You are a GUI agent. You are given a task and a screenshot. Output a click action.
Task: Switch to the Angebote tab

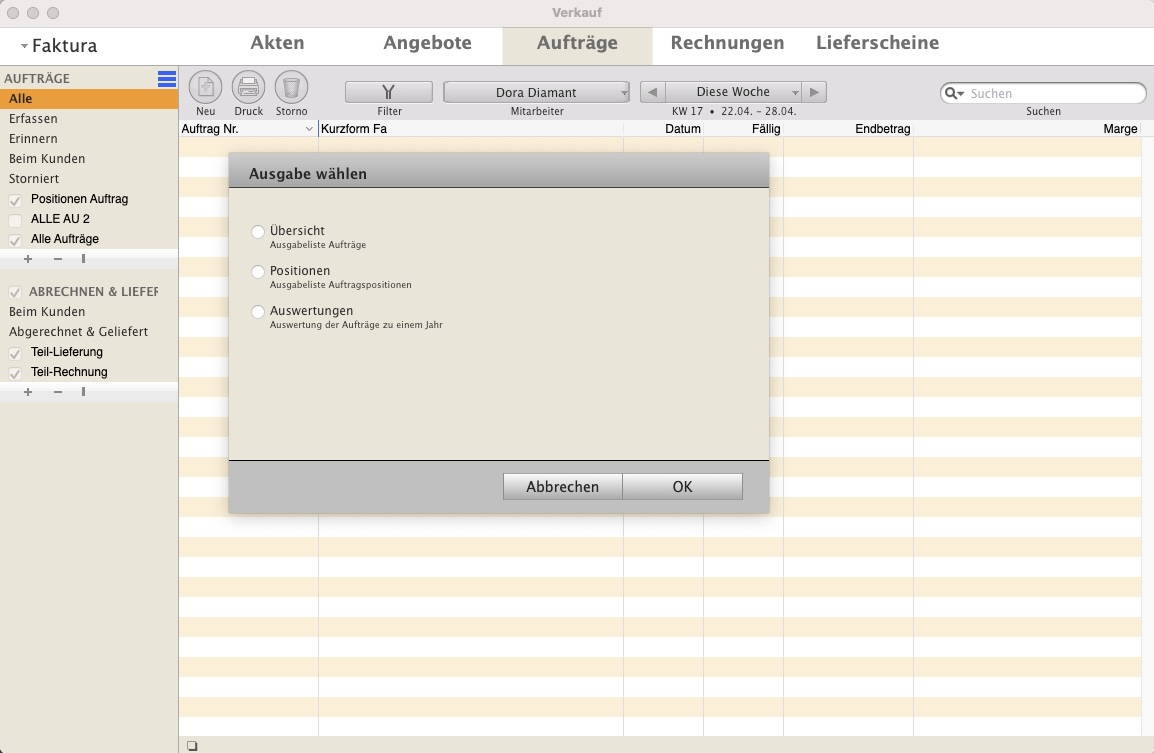pos(427,43)
